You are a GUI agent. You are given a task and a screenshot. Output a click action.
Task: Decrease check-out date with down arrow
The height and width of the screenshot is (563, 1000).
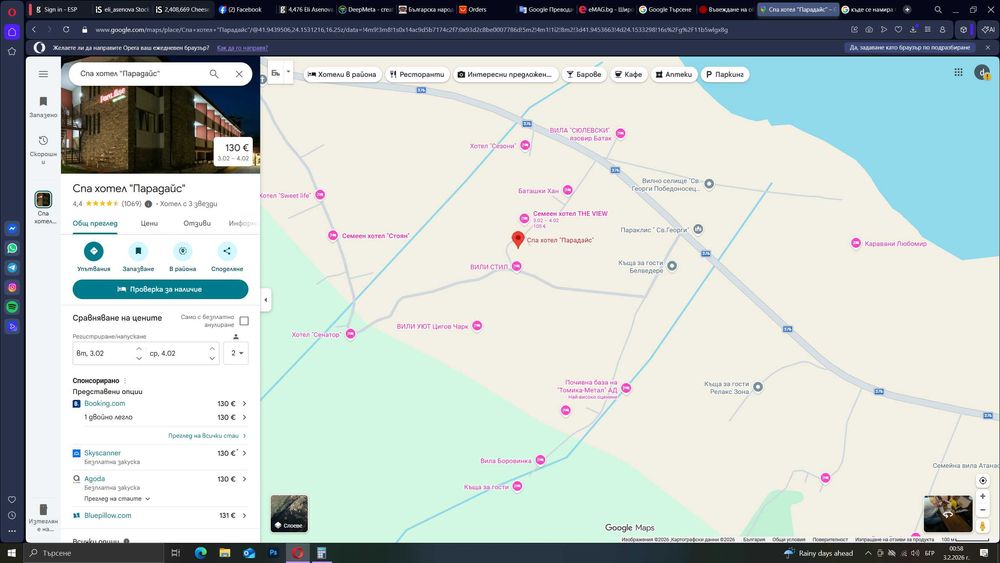212,358
